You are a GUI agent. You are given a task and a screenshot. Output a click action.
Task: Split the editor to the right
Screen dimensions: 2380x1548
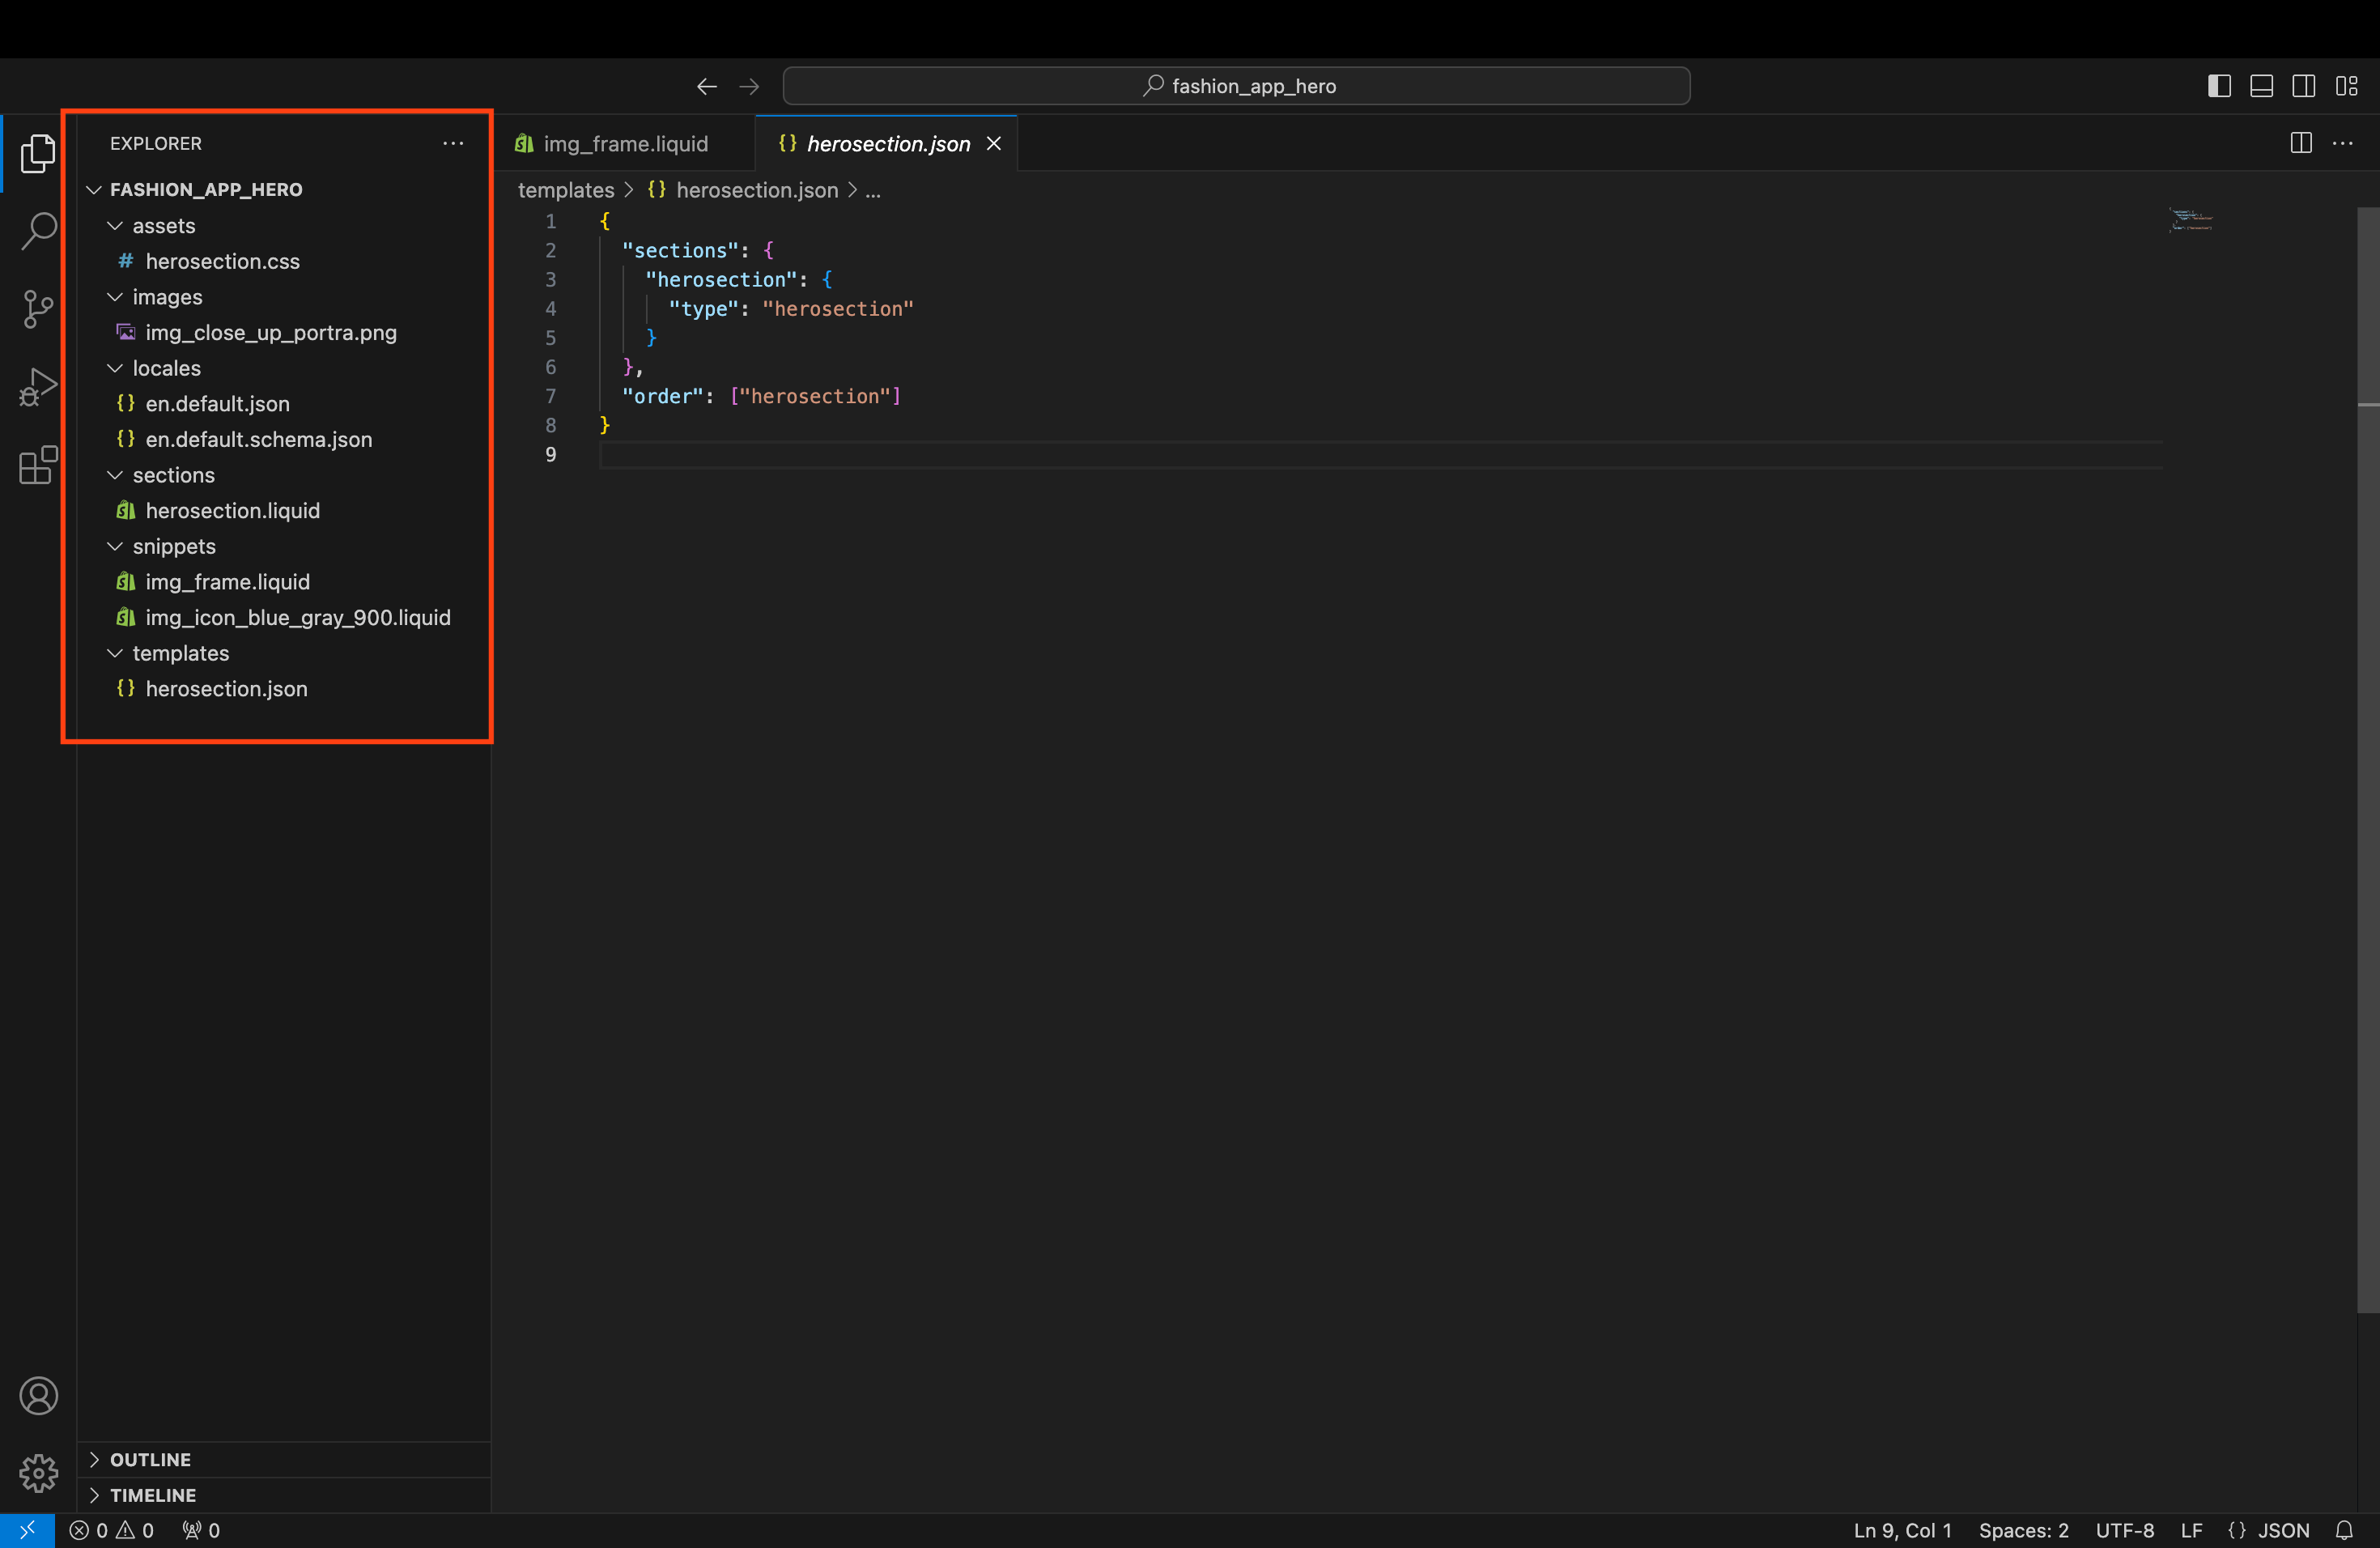pos(2301,143)
